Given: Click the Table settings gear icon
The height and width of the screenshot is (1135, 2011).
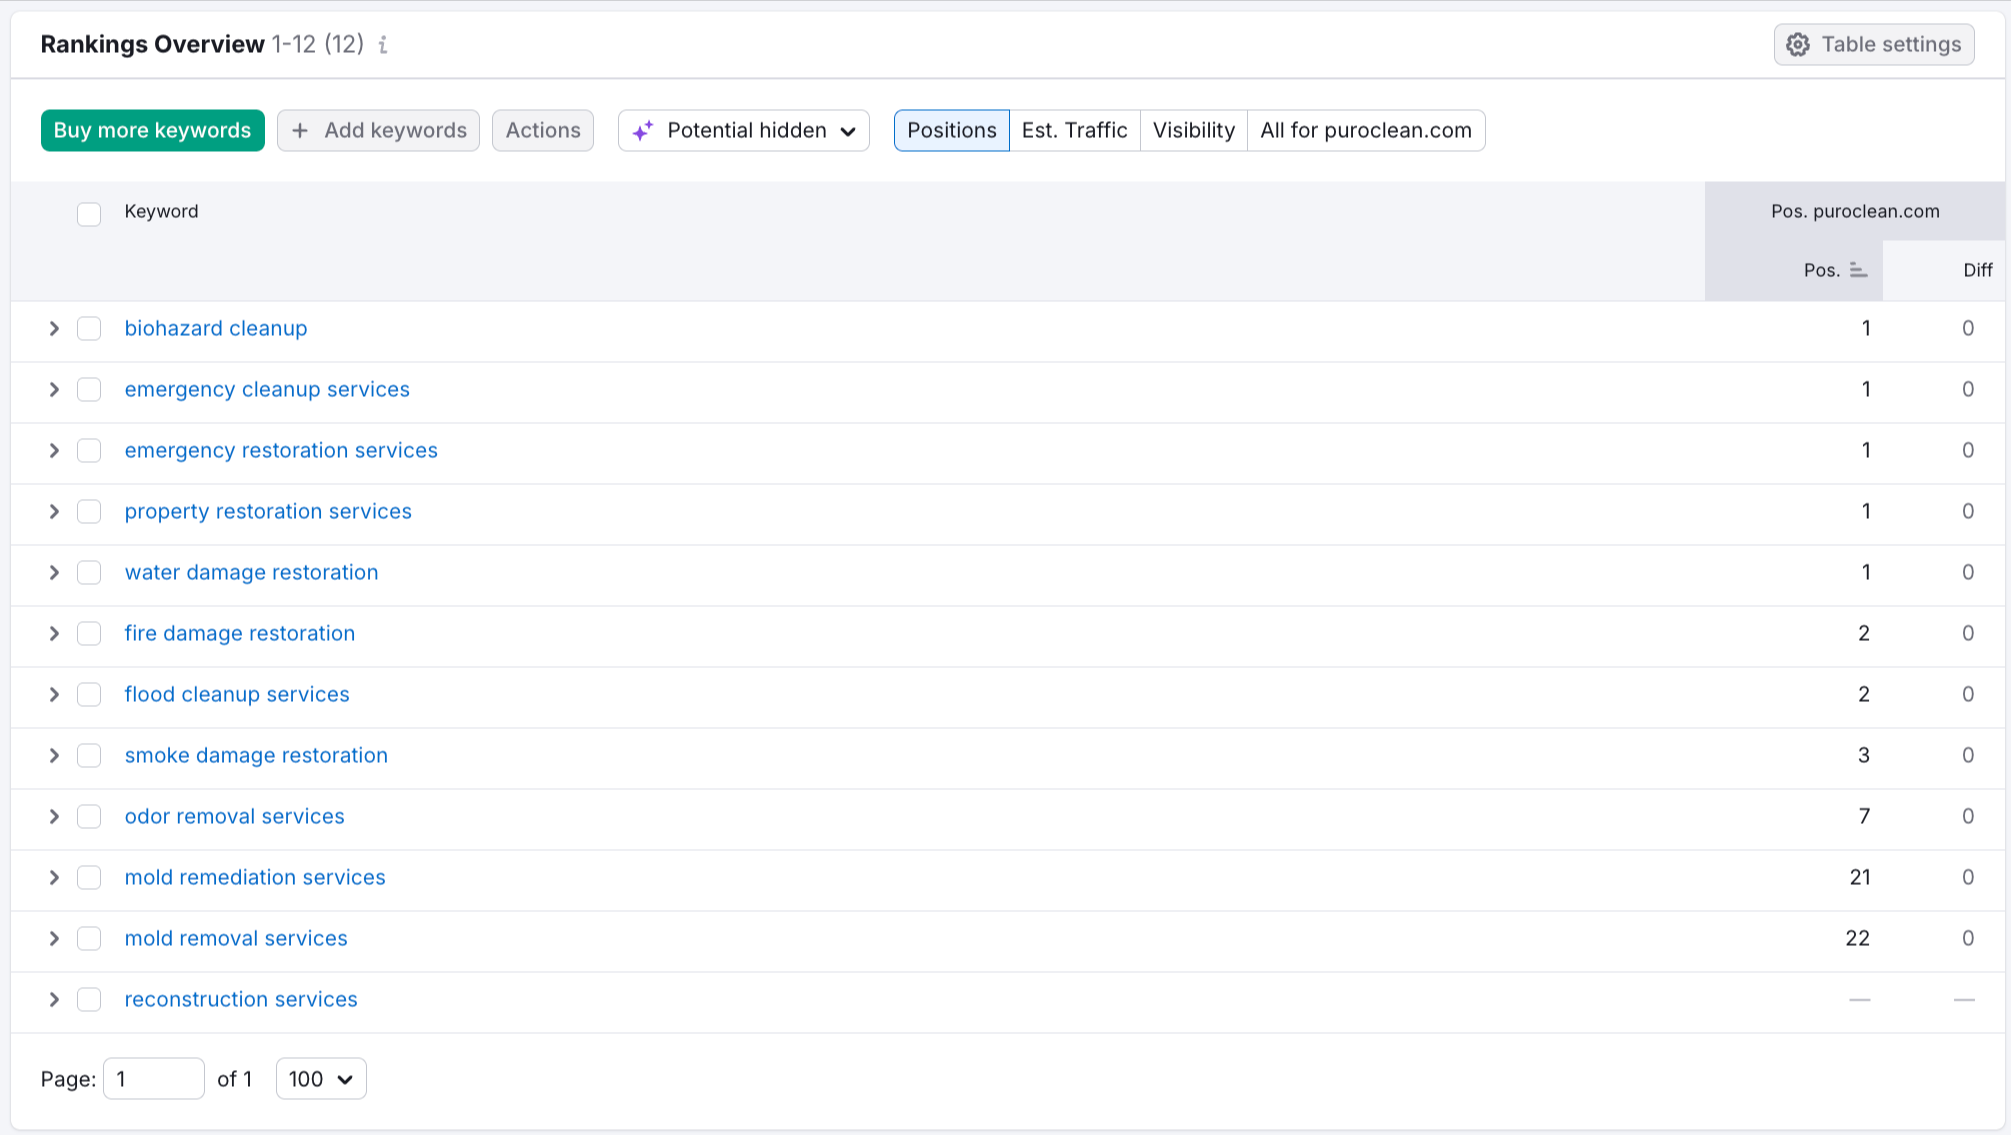Looking at the screenshot, I should point(1798,45).
